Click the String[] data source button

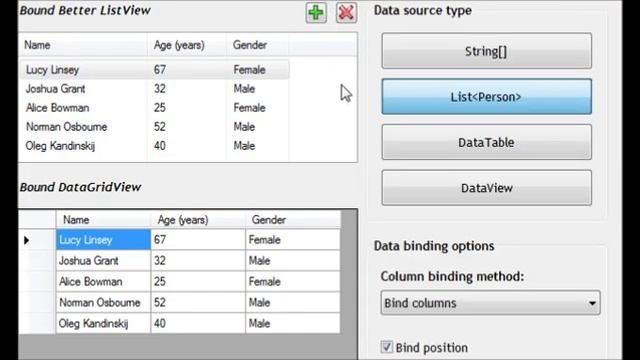pyautogui.click(x=486, y=51)
